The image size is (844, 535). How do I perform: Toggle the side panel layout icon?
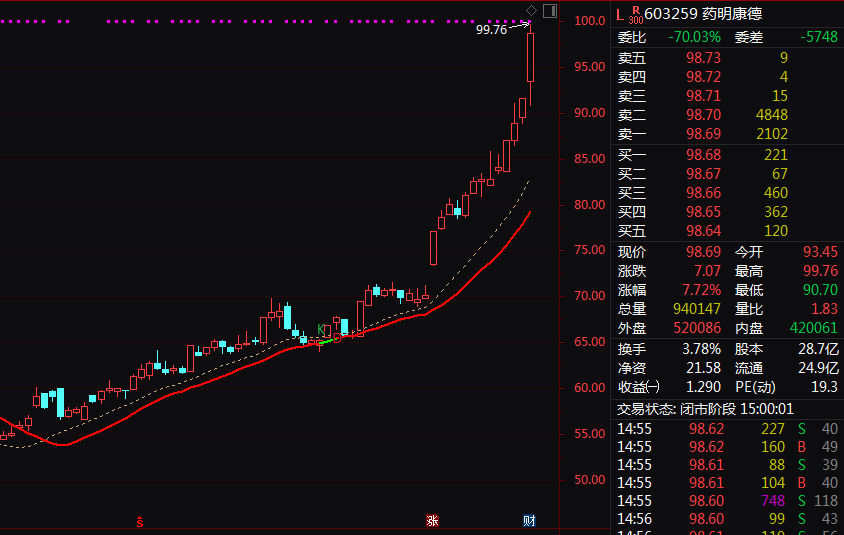[x=549, y=11]
